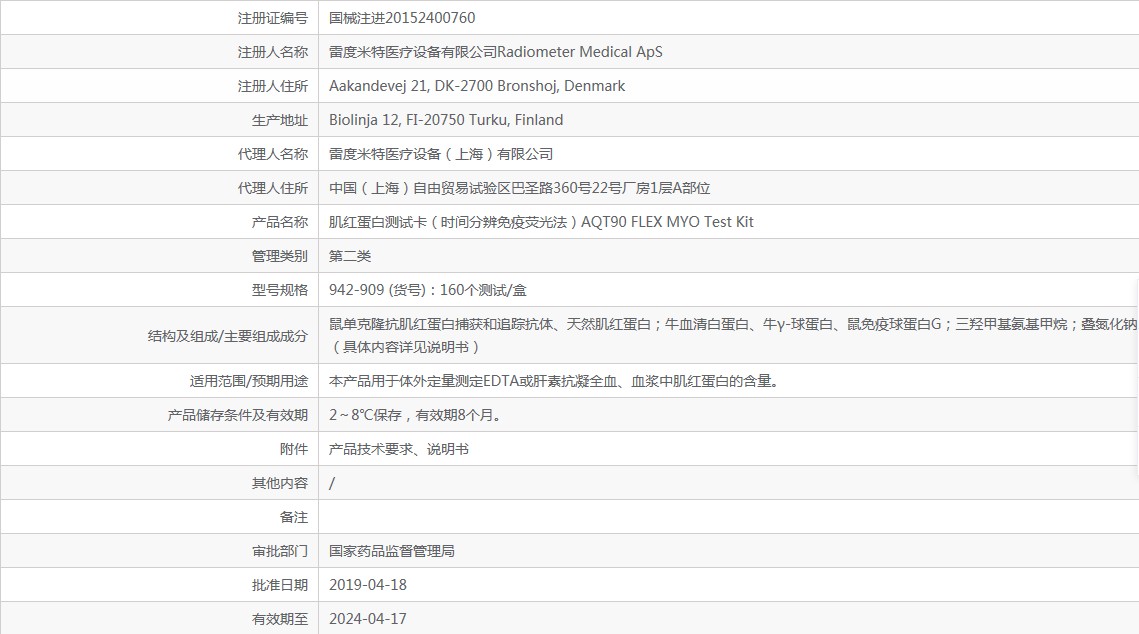Click the 型号规格 label
Screen dimensions: 1139x634
[x=280, y=290]
